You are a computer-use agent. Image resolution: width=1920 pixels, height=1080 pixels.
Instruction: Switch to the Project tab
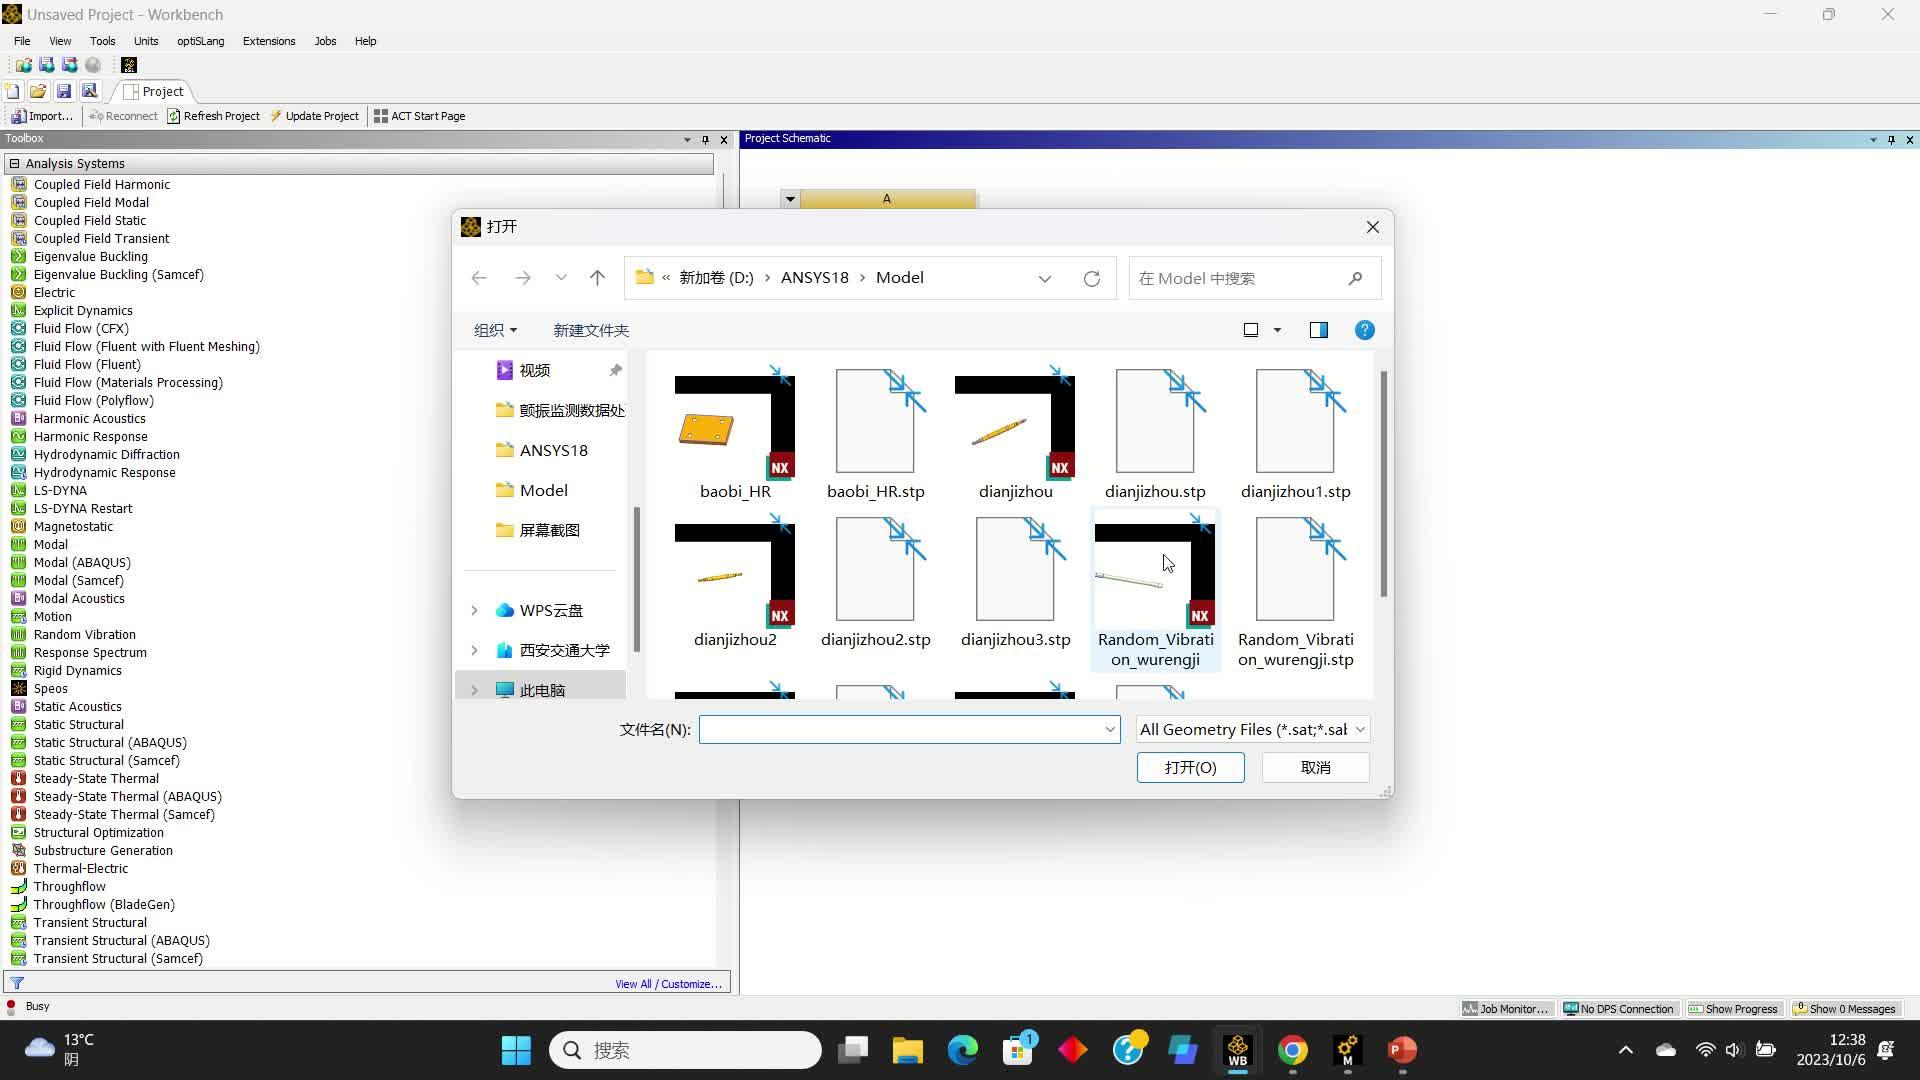[161, 91]
